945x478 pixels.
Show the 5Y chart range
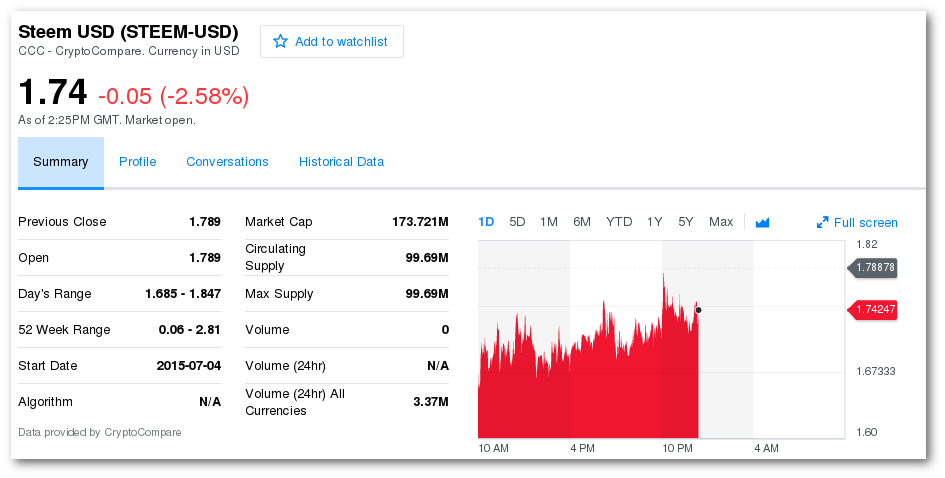click(686, 222)
